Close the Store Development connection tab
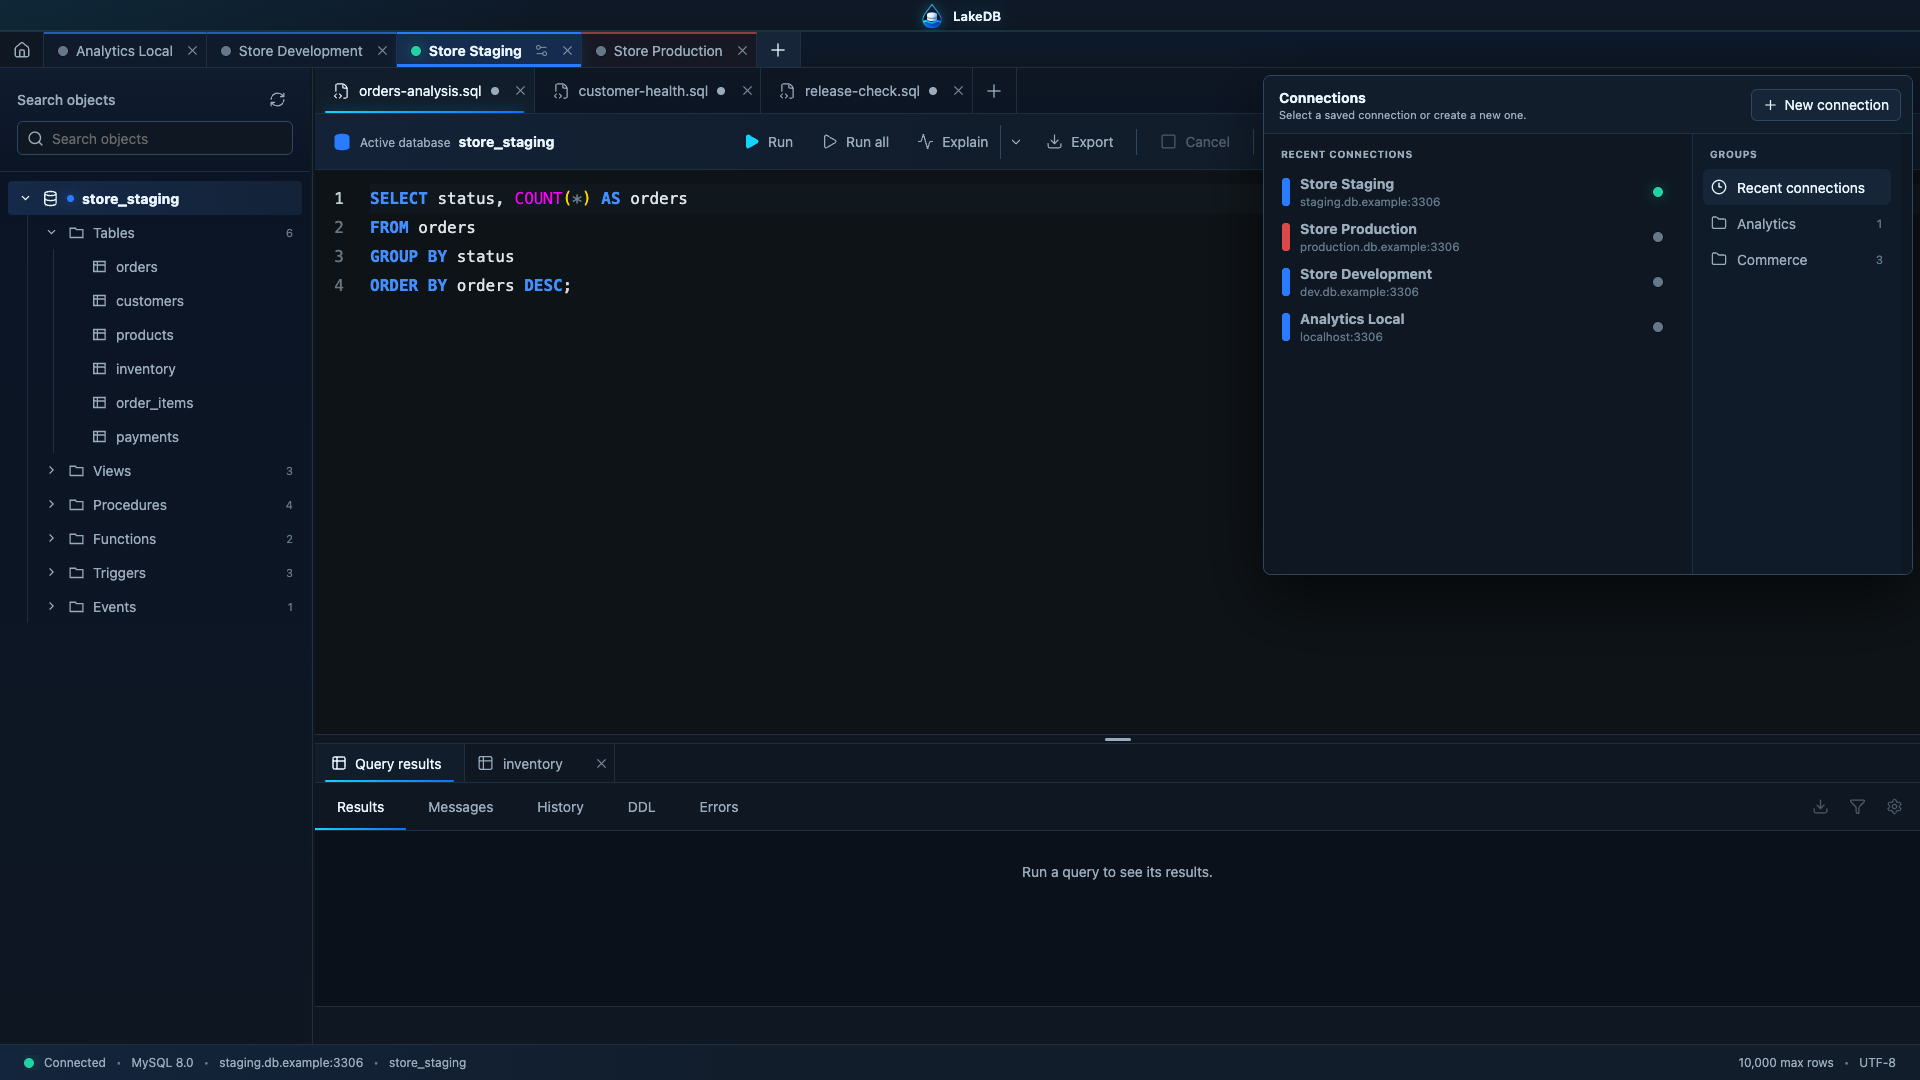This screenshot has height=1080, width=1920. 382,51
